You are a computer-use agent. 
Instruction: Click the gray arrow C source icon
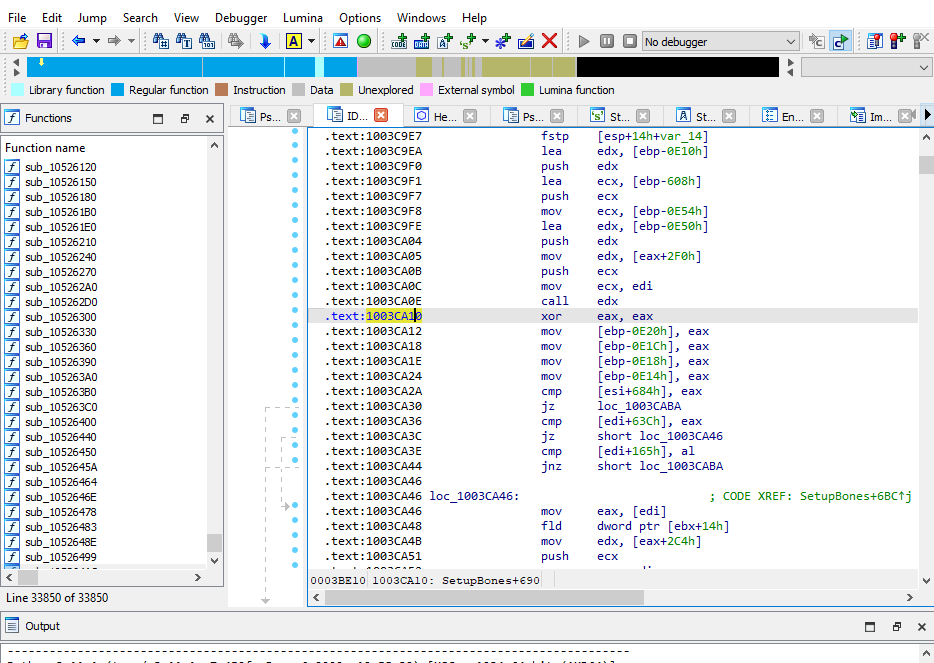(x=816, y=41)
